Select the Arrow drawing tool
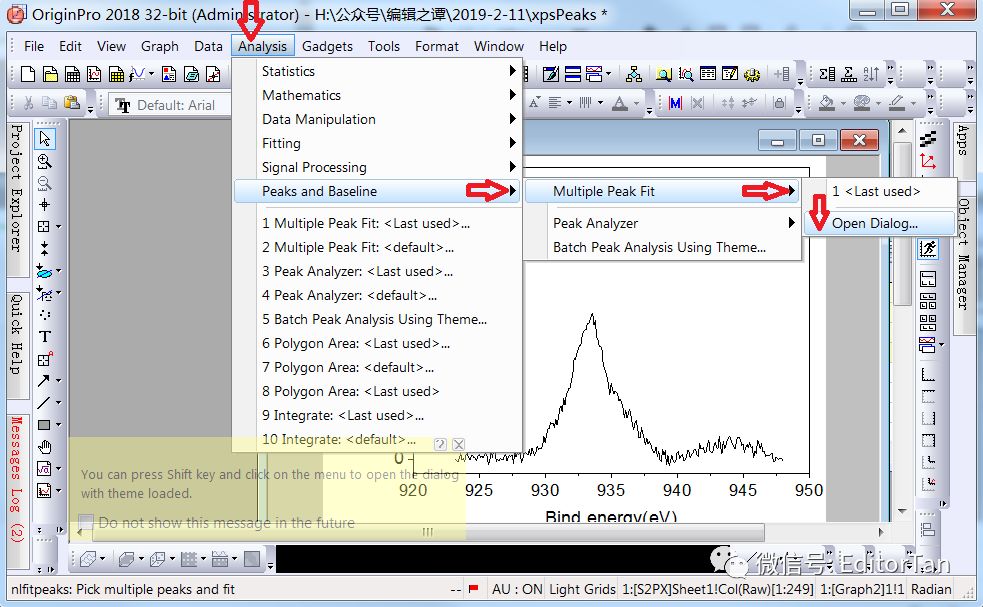Viewport: 983px width, 607px height. pyautogui.click(x=43, y=381)
